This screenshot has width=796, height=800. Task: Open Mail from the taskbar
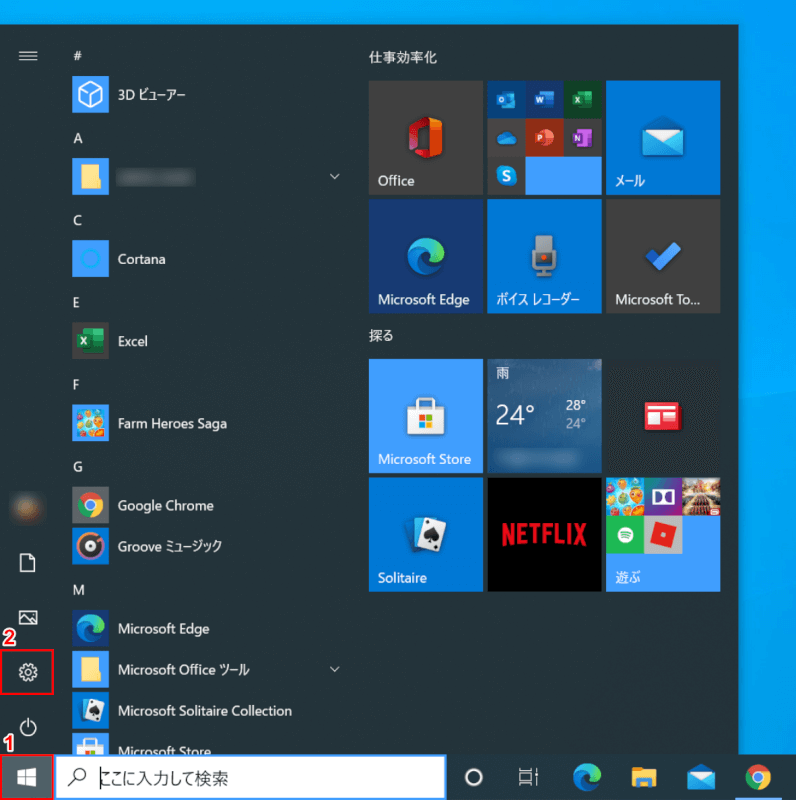click(701, 777)
